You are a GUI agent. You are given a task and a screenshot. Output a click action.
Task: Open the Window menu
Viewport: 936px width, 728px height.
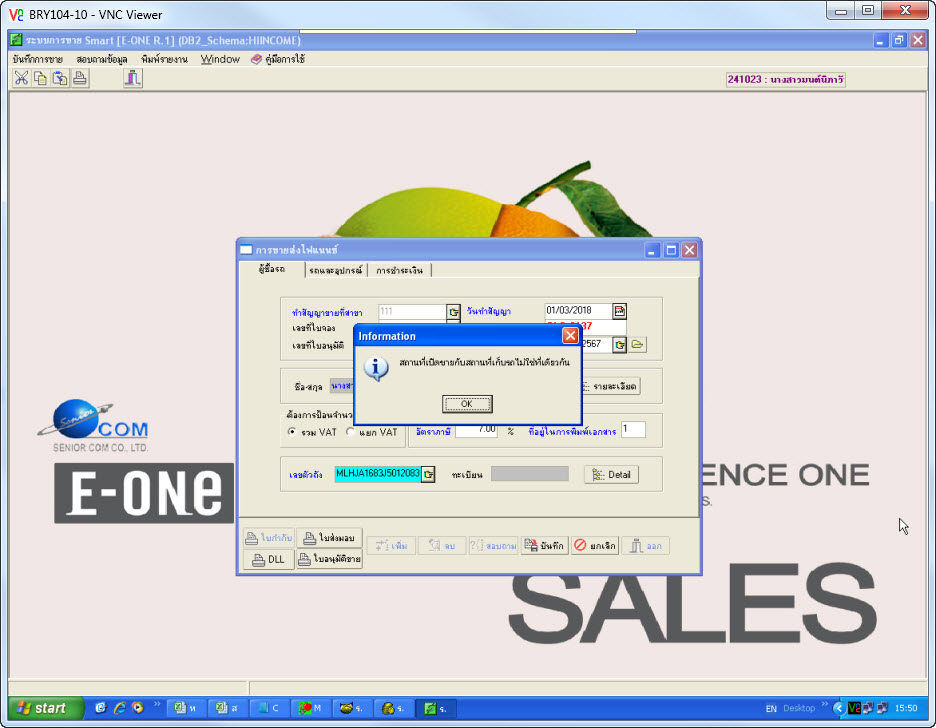220,59
